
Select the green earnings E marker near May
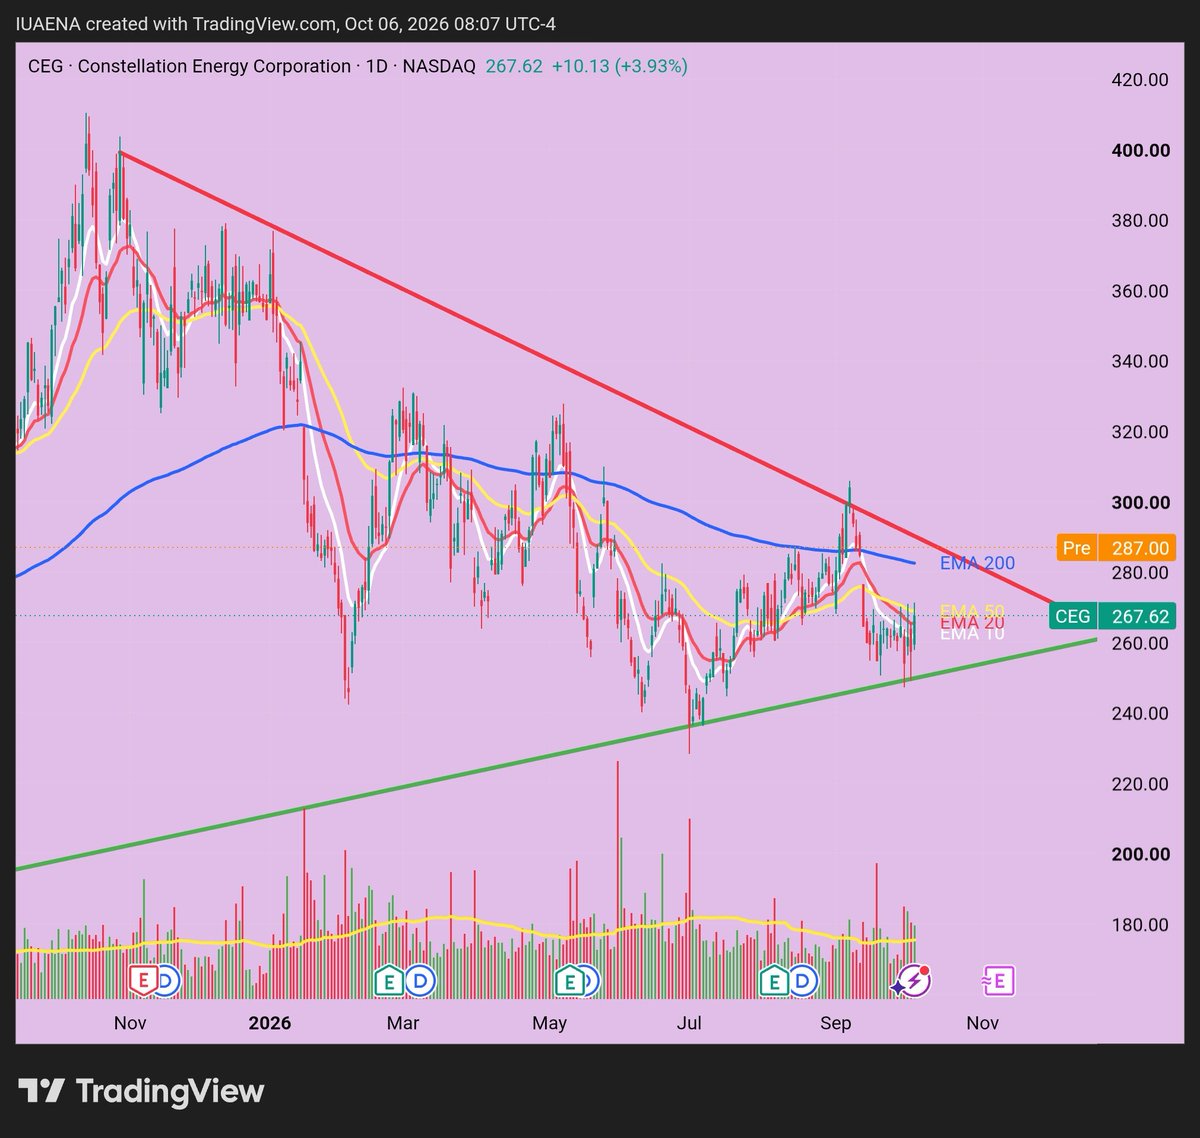[x=571, y=981]
